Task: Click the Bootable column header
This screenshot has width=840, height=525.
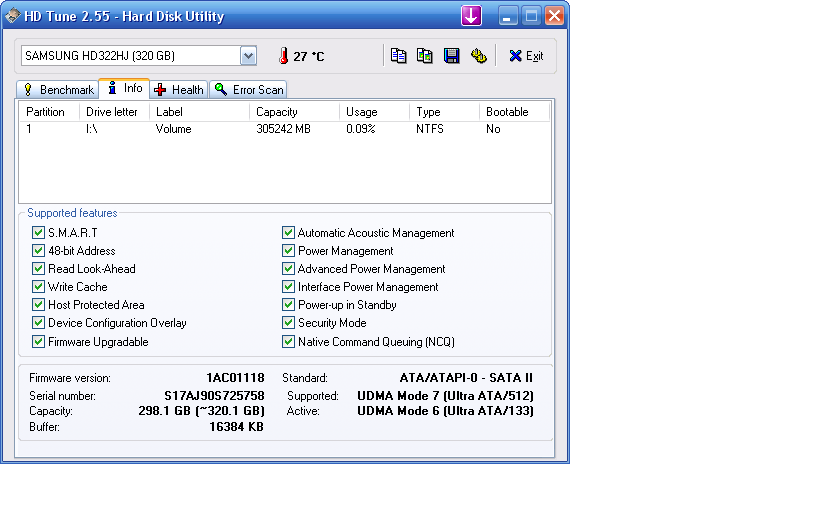Action: 514,112
